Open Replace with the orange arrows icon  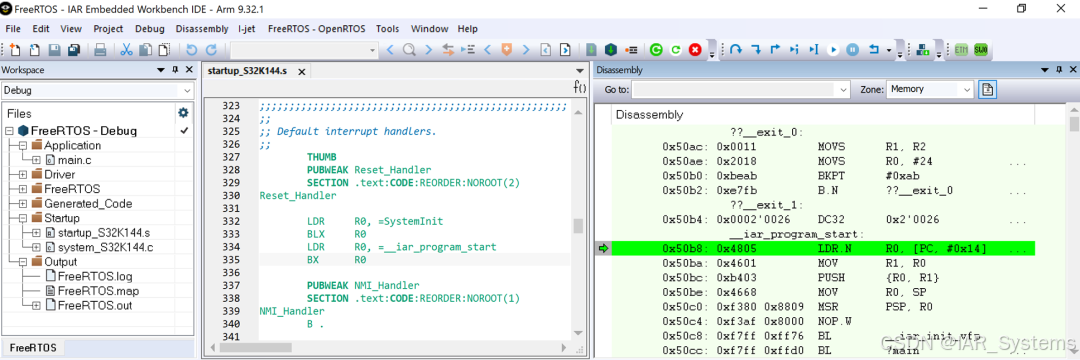coord(448,50)
